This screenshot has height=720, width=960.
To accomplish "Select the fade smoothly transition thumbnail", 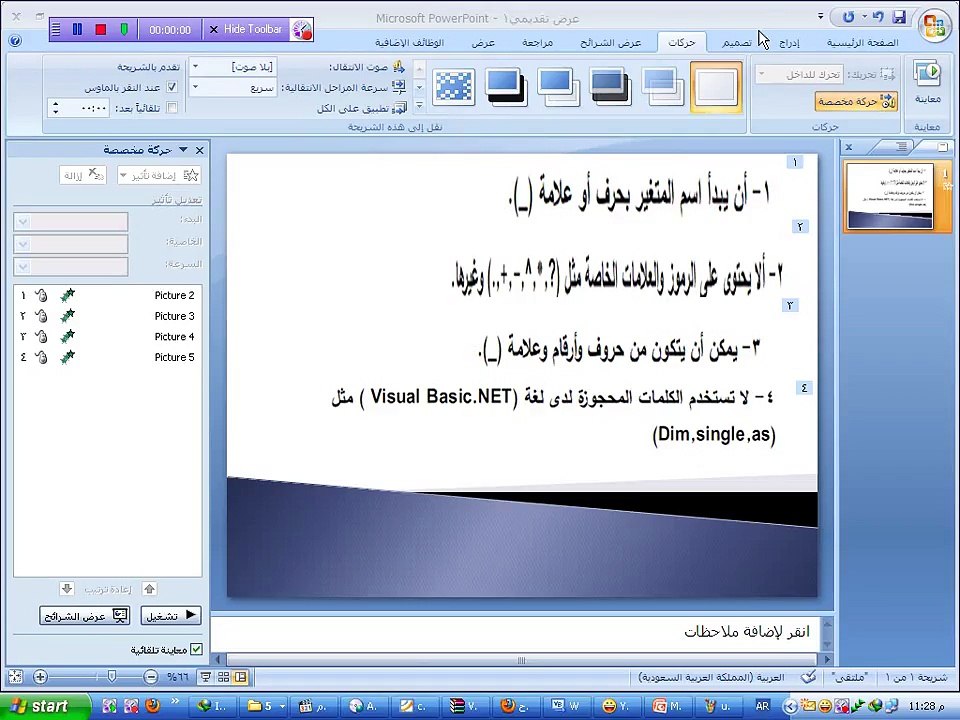I will point(663,86).
